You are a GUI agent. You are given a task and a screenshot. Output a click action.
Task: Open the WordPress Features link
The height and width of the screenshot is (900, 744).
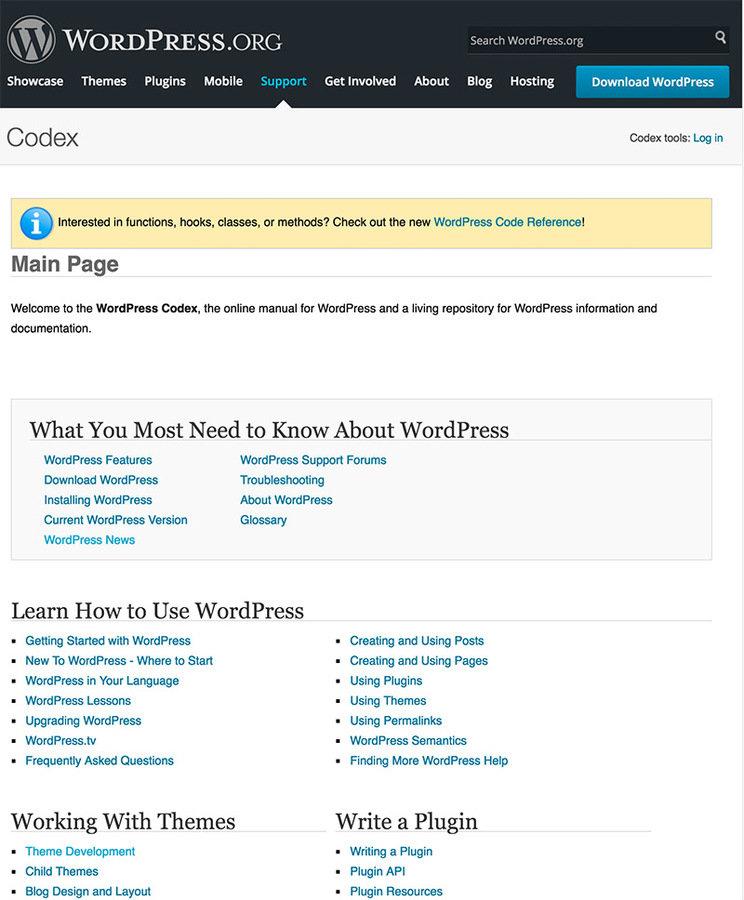[x=98, y=460]
